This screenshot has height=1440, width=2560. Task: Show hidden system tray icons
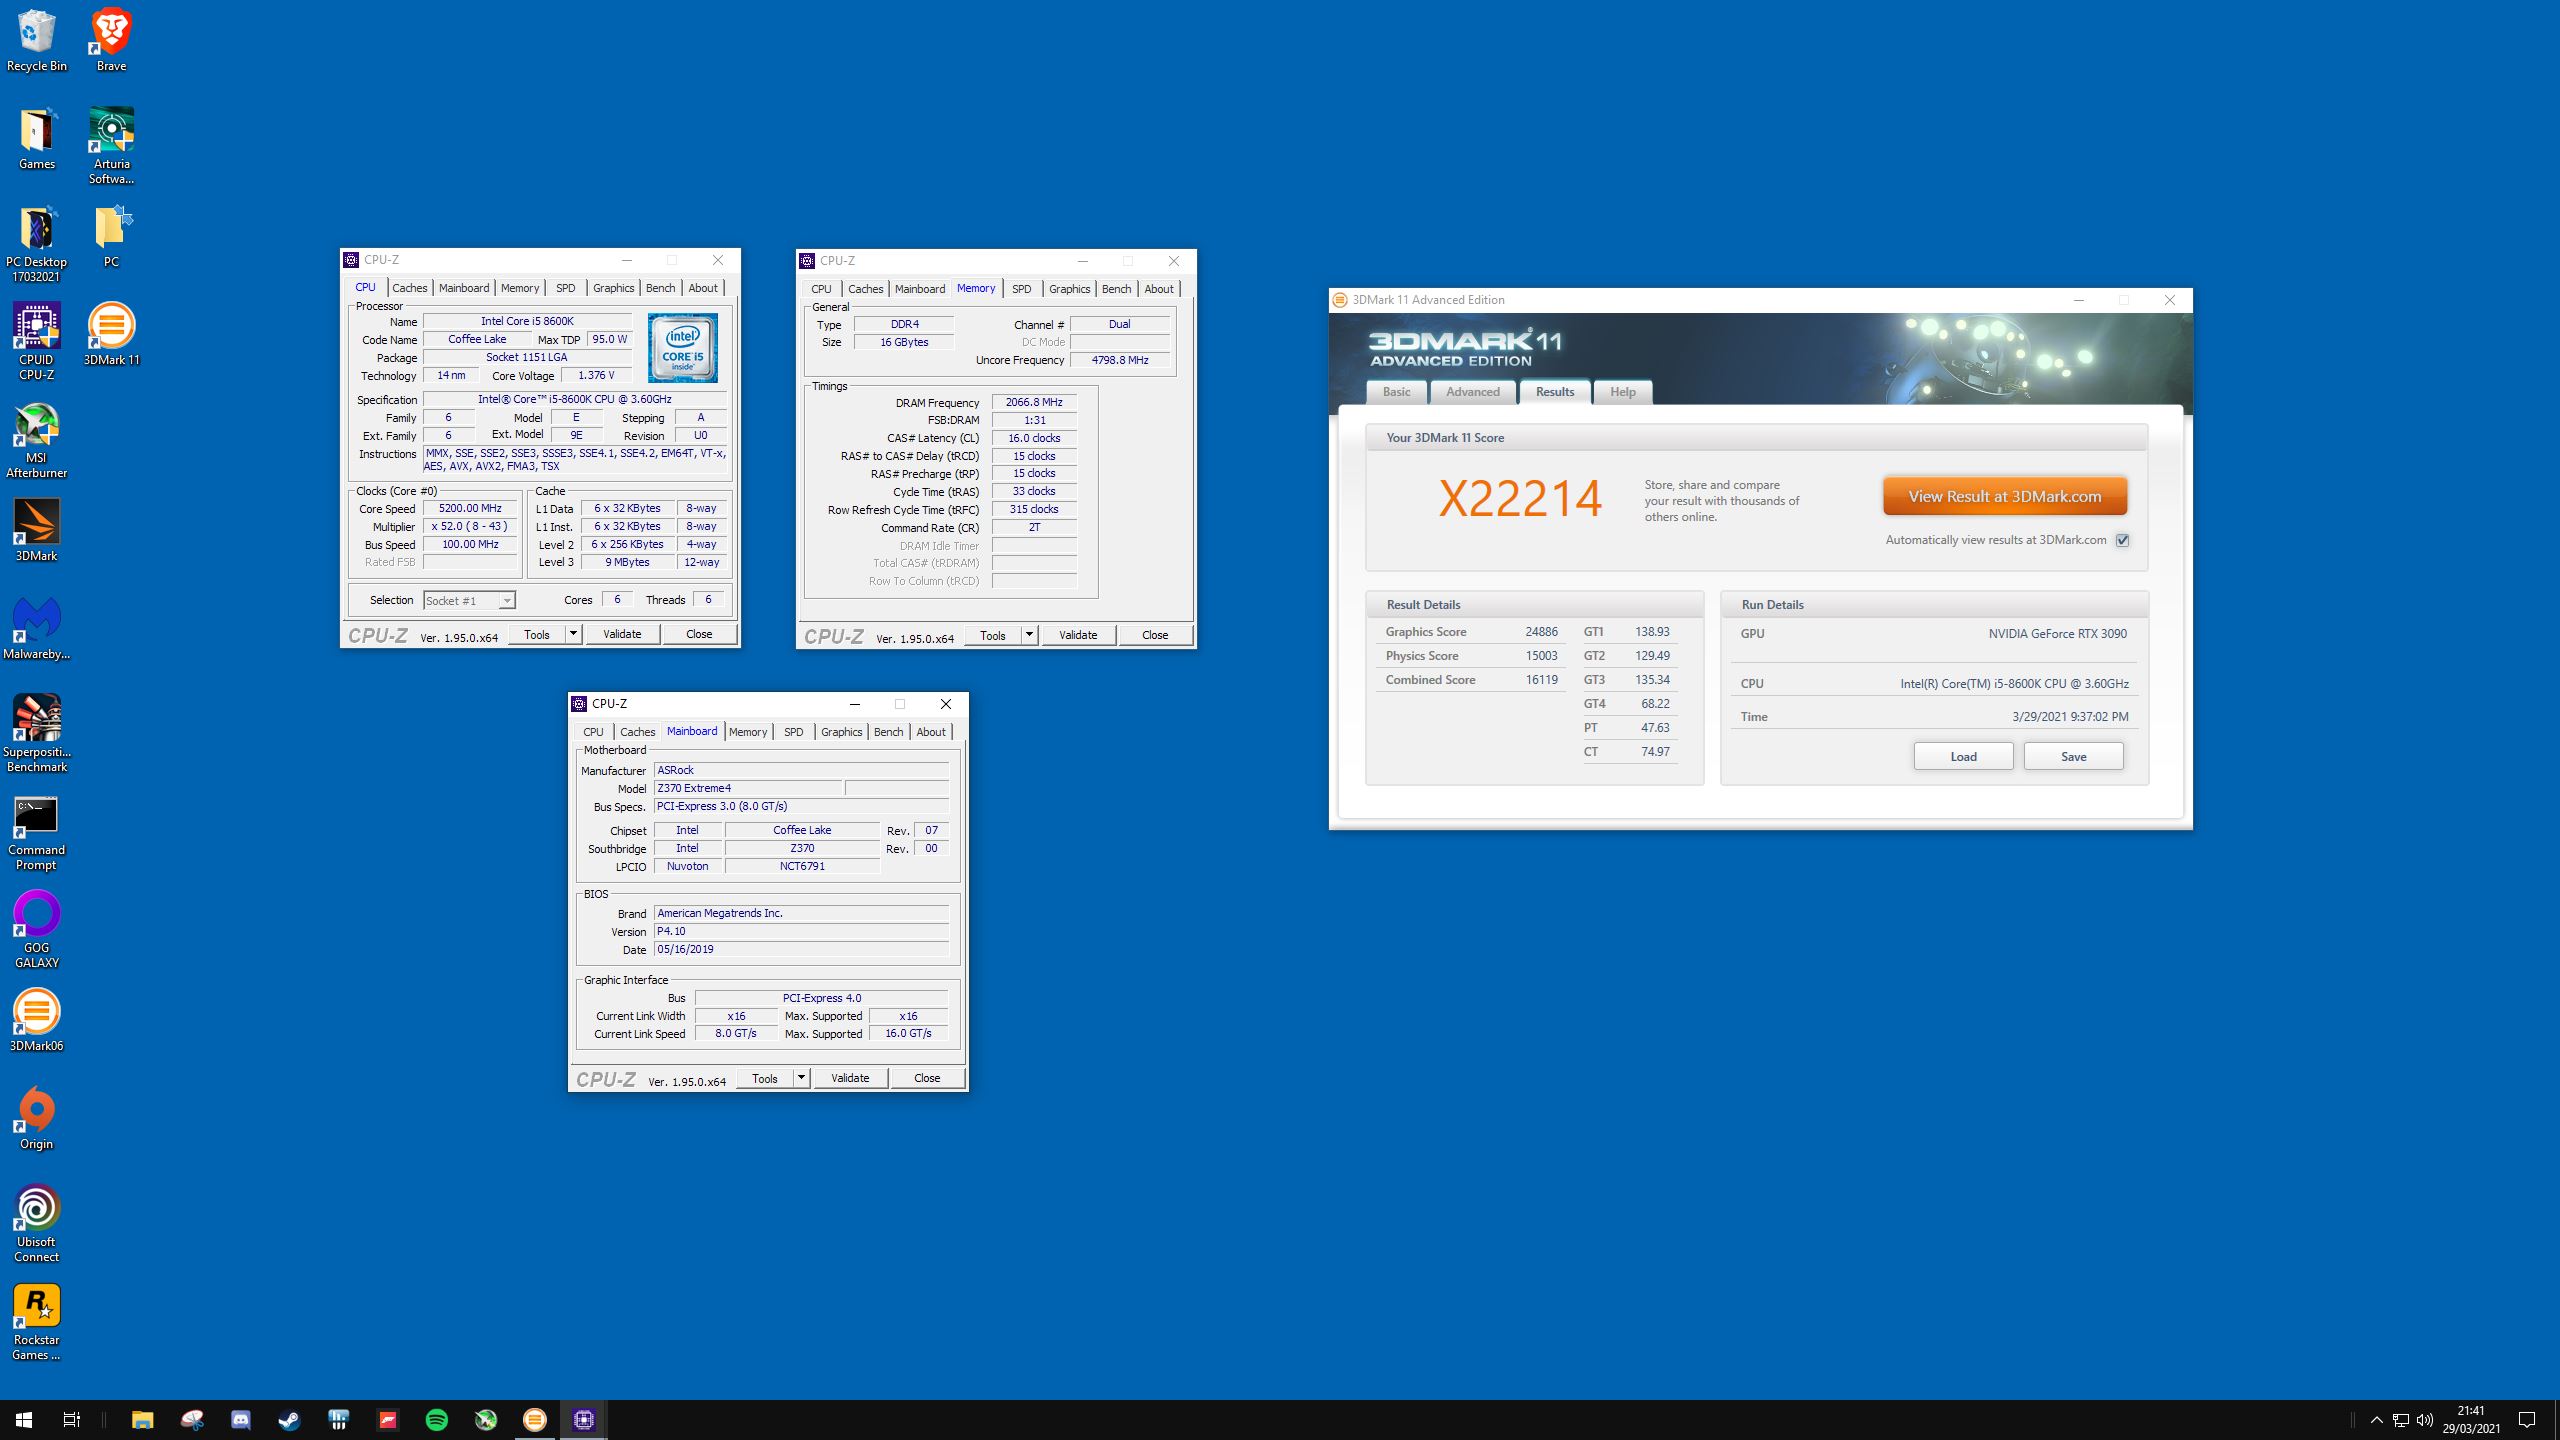point(2377,1420)
